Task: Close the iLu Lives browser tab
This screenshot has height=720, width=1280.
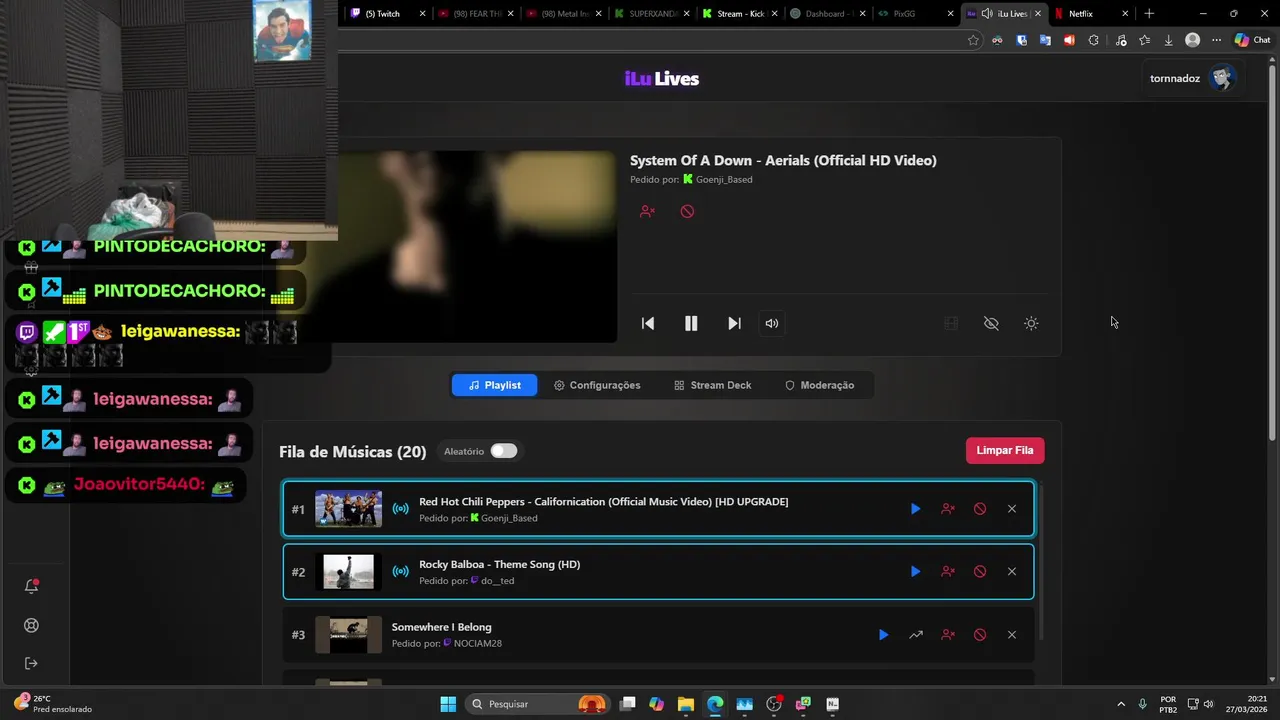Action: [1038, 14]
